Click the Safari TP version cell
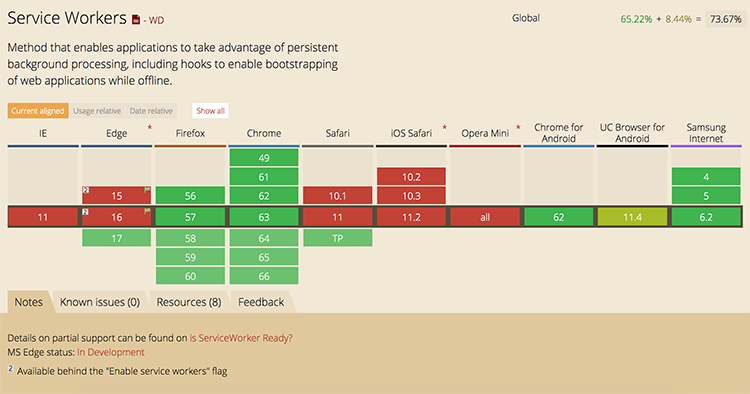This screenshot has height=394, width=750. coord(338,238)
